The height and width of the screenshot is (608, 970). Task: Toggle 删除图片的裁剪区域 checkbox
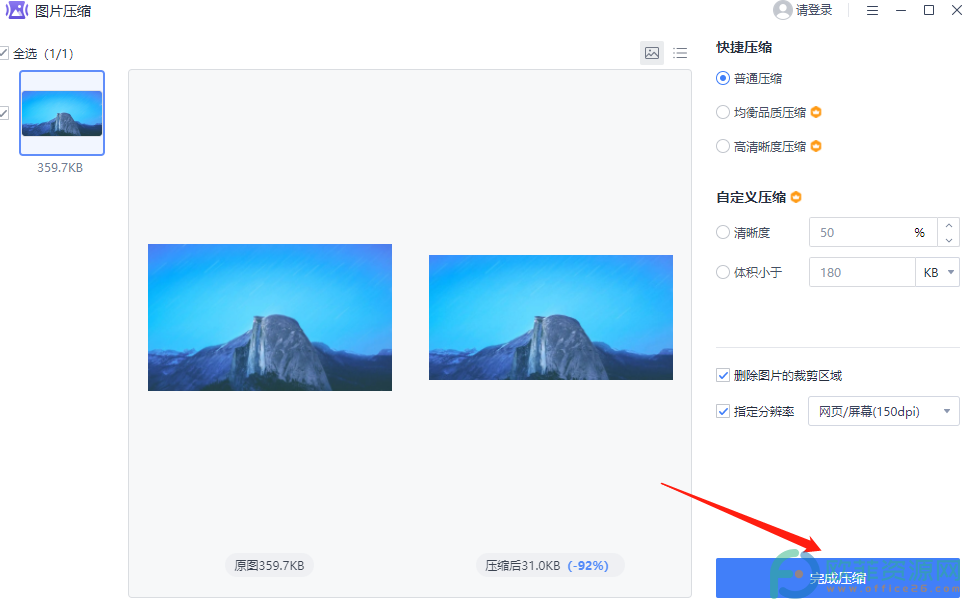pos(723,375)
